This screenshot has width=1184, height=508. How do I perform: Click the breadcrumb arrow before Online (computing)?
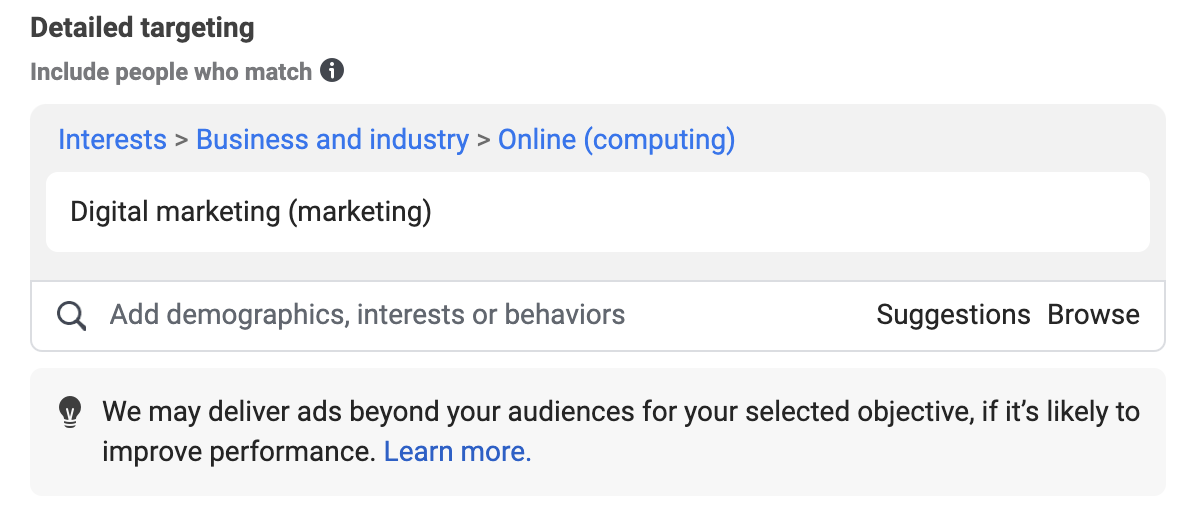483,140
